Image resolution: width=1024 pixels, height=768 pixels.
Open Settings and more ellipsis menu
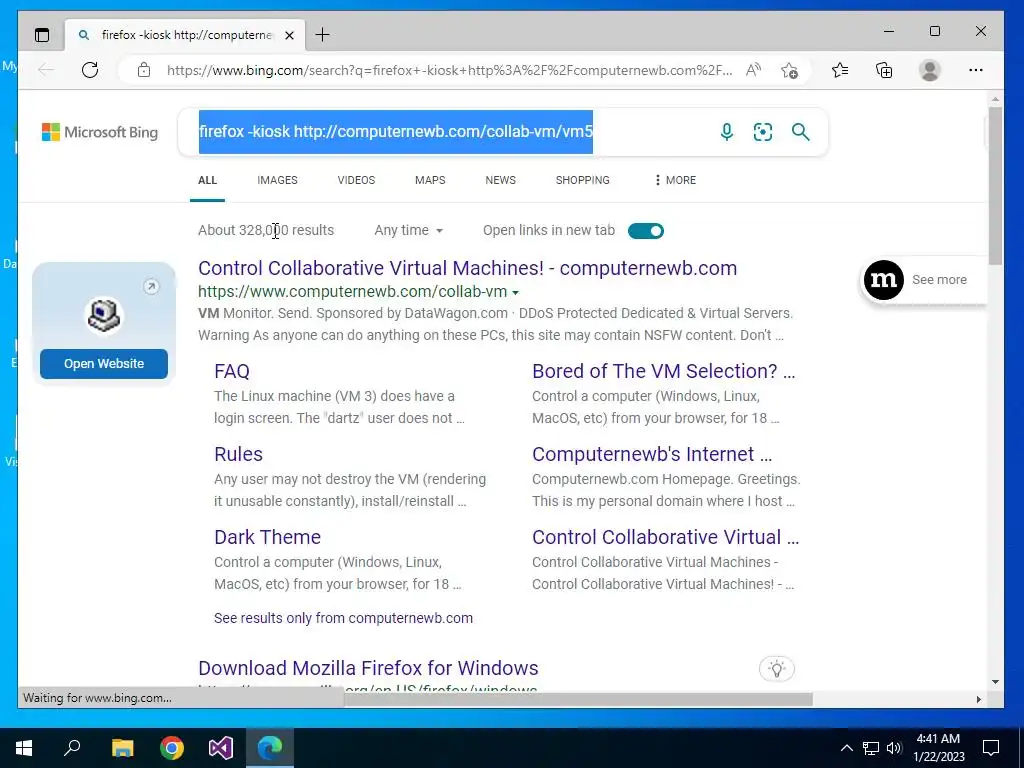coord(976,70)
